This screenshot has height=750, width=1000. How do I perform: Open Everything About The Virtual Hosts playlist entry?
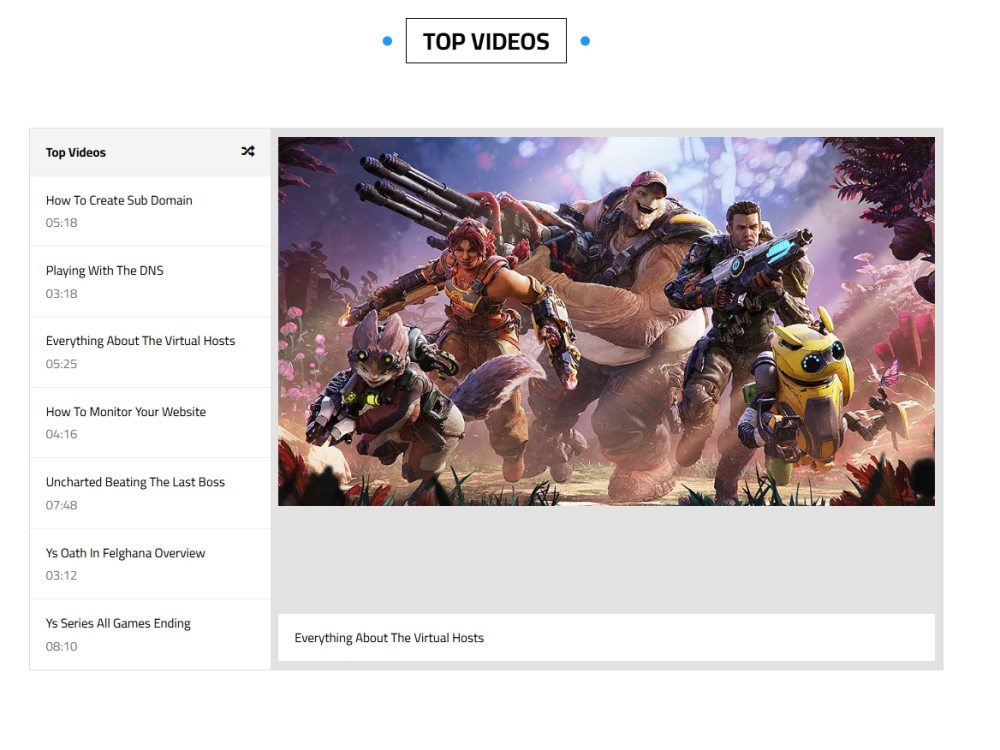click(150, 352)
